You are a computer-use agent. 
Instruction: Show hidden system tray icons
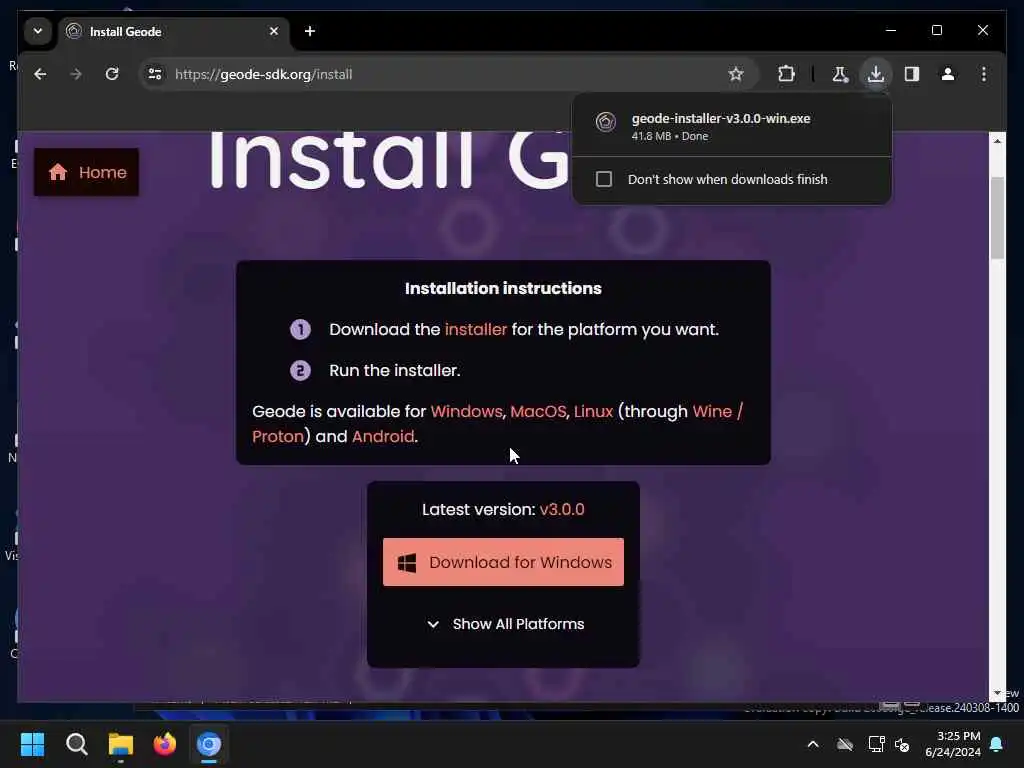813,744
